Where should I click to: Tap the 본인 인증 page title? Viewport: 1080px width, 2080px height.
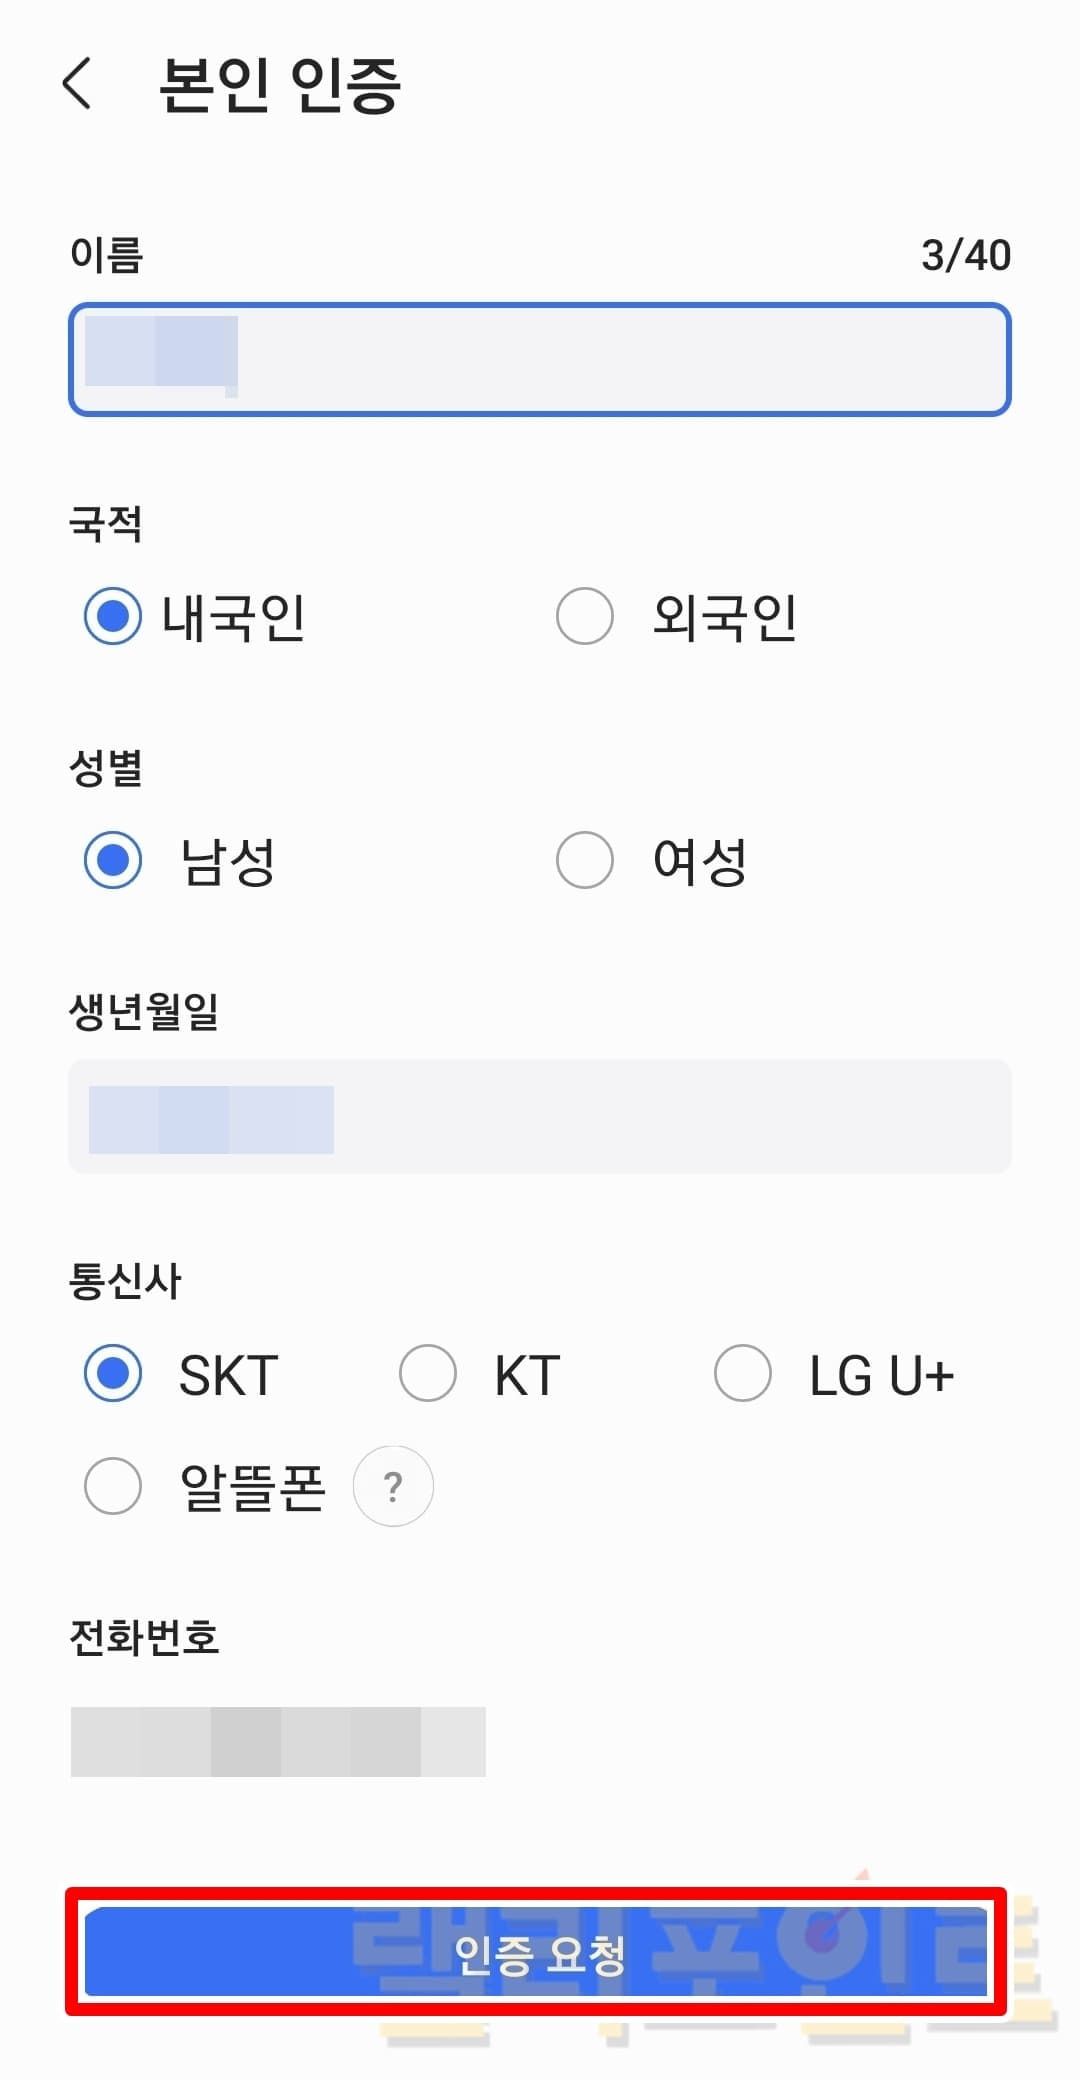click(280, 85)
